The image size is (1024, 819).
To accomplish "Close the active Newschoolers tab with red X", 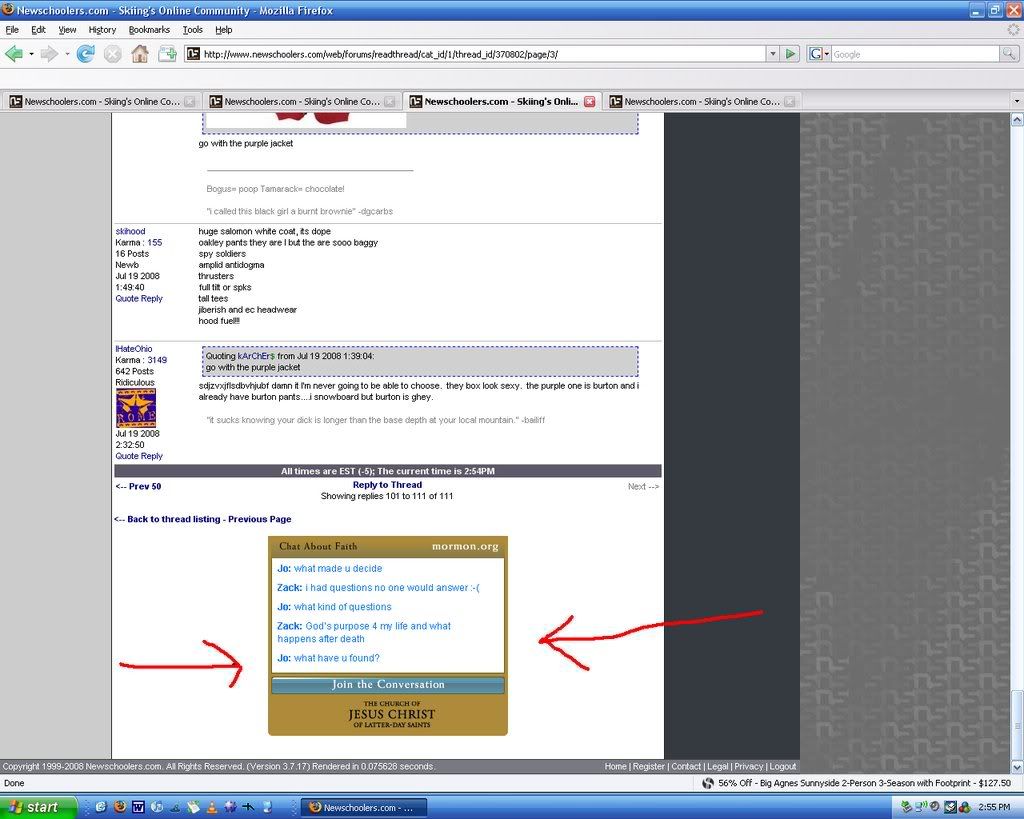I will (589, 101).
